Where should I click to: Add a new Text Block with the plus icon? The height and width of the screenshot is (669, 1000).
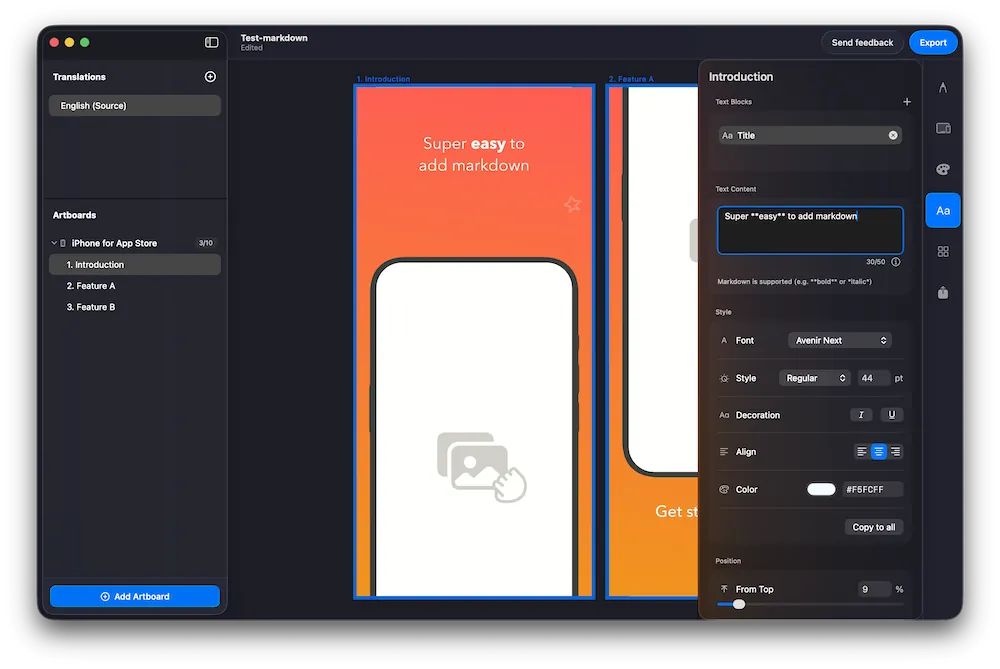[x=907, y=101]
